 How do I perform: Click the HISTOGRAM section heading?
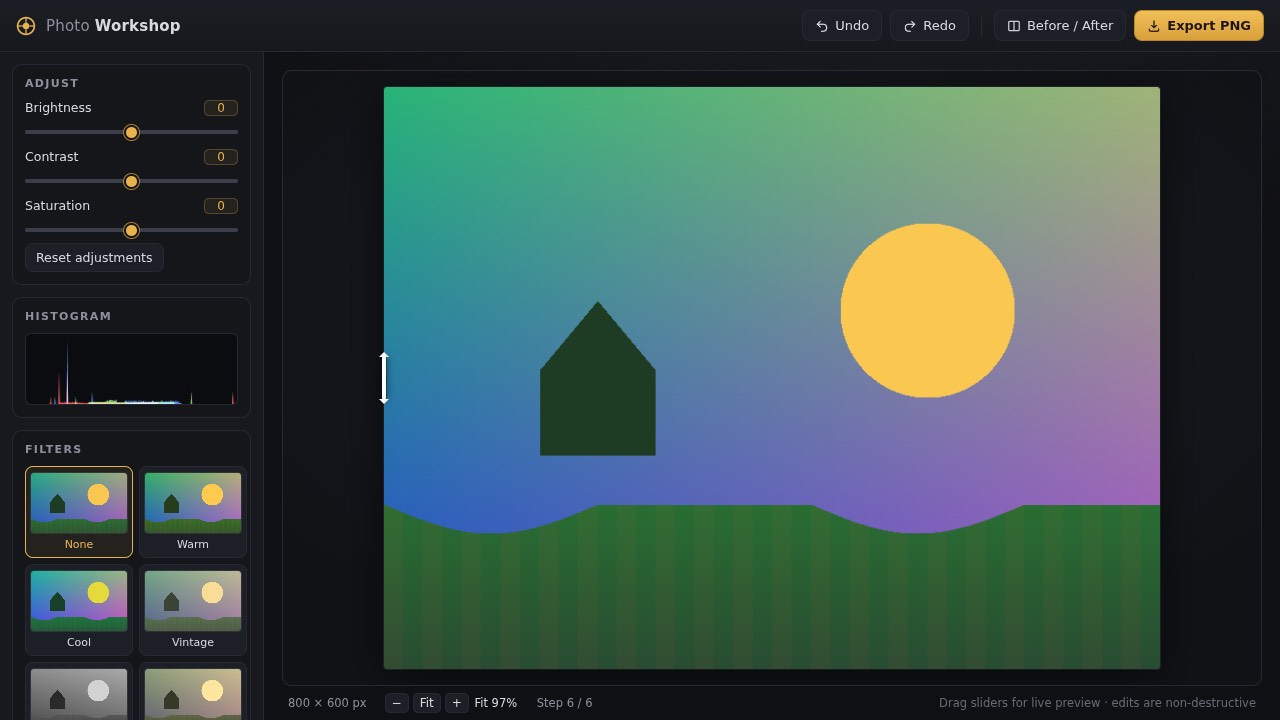(x=68, y=316)
